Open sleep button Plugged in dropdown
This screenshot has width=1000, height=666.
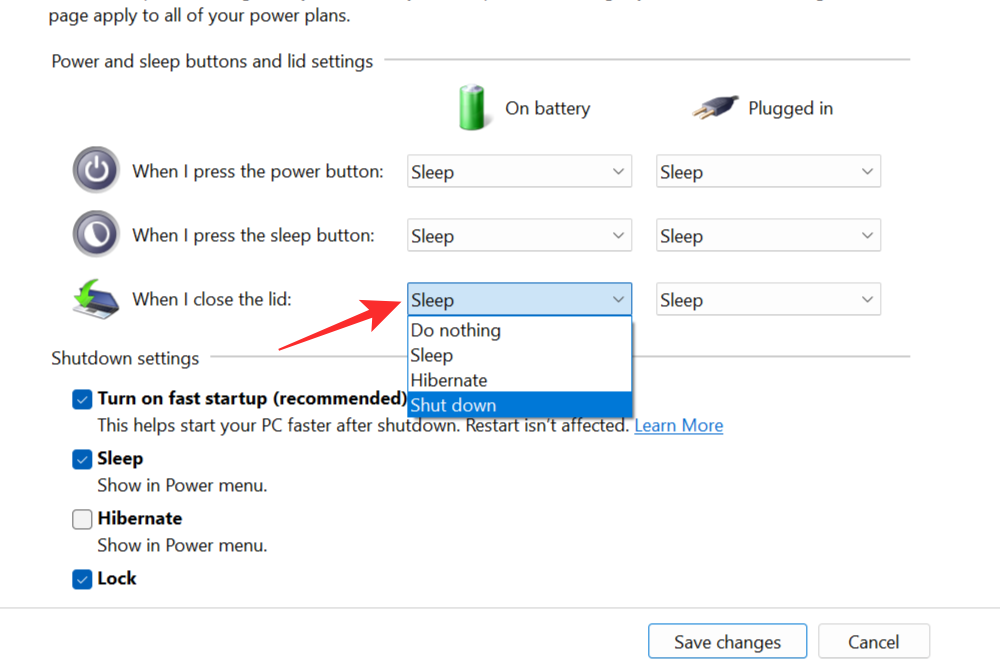tap(768, 236)
